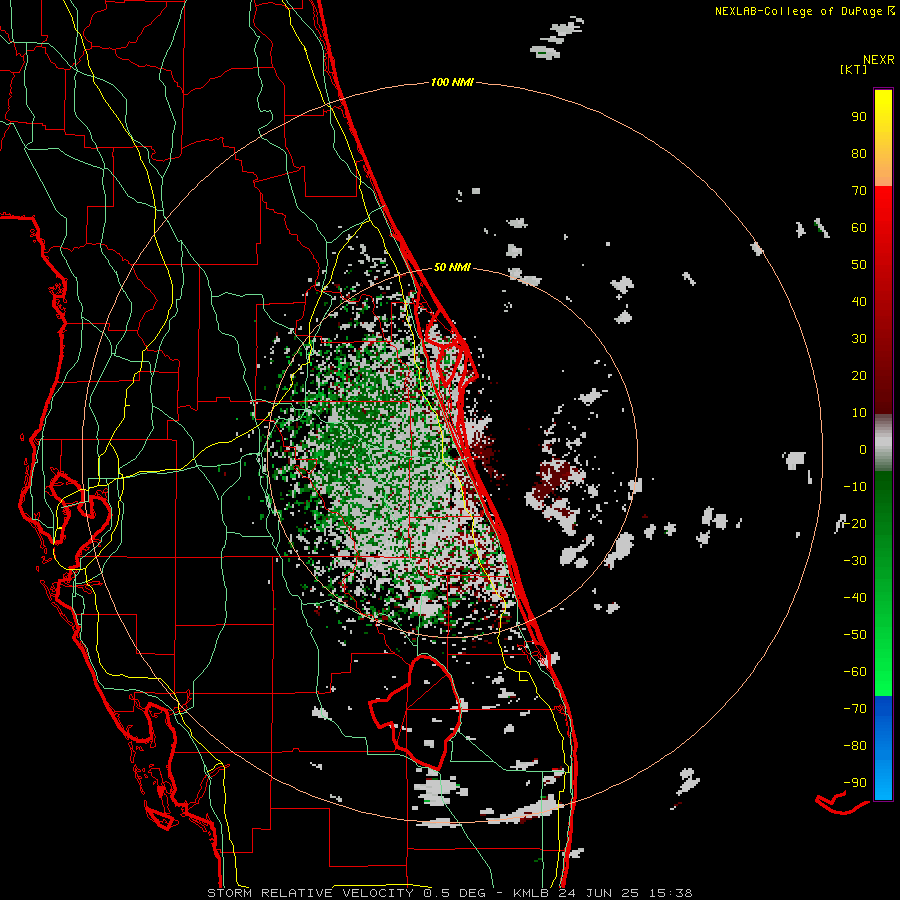900x900 pixels.
Task: Click the 100 NMI range ring label
Action: coord(452,83)
